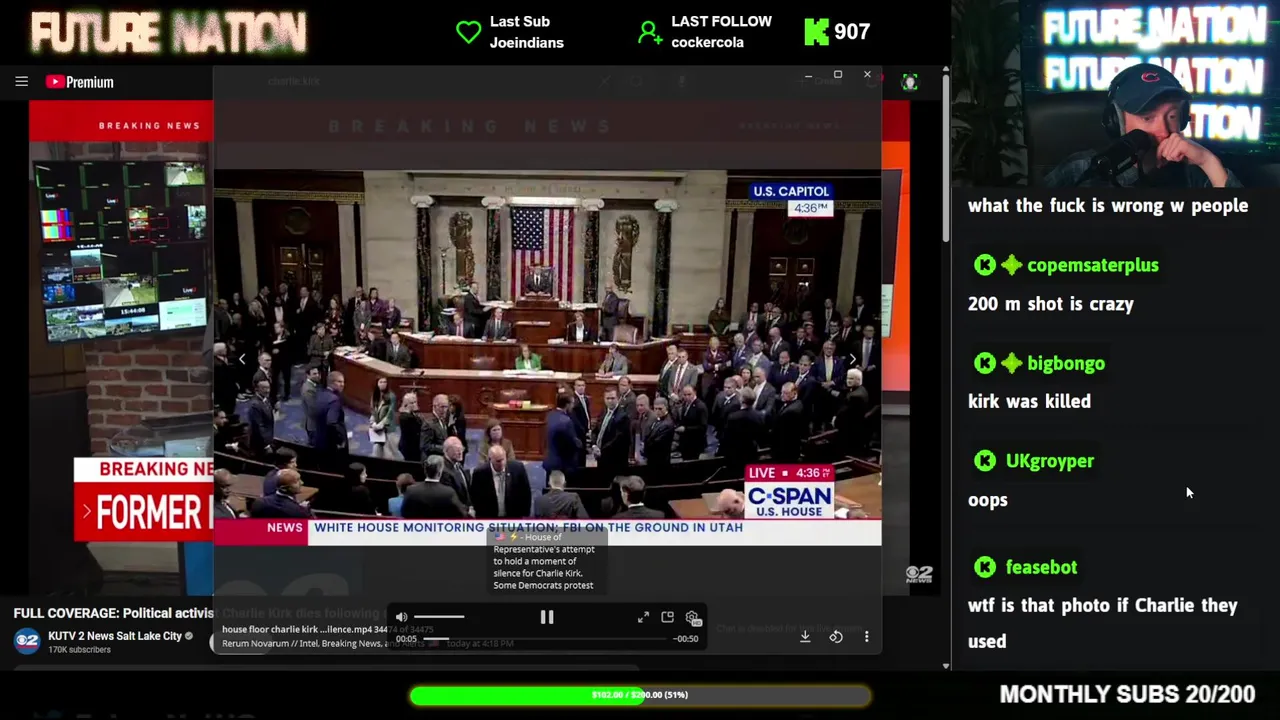Viewport: 1280px width, 720px height.
Task: Click the KUTV 2 News watermark logo
Action: 919,574
